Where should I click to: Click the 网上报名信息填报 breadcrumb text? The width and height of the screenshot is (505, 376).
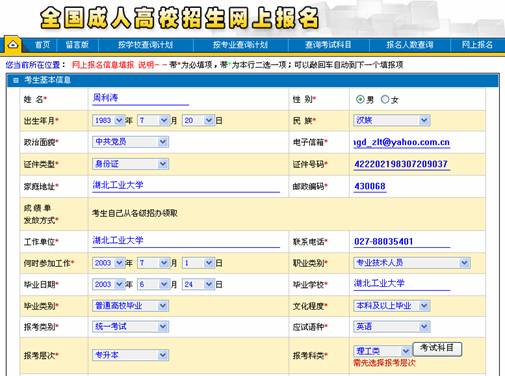tap(103, 65)
